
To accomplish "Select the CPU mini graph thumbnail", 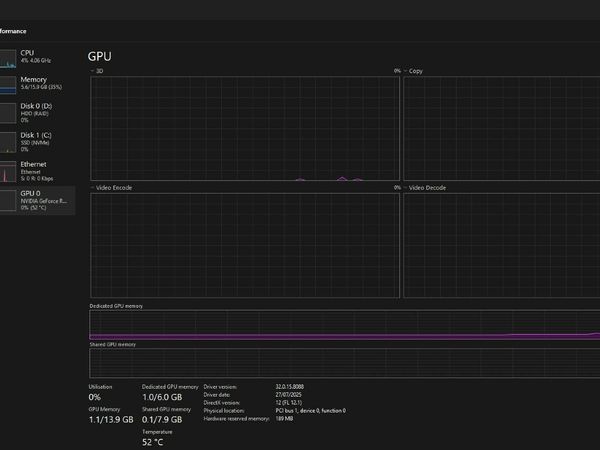I will pos(8,59).
